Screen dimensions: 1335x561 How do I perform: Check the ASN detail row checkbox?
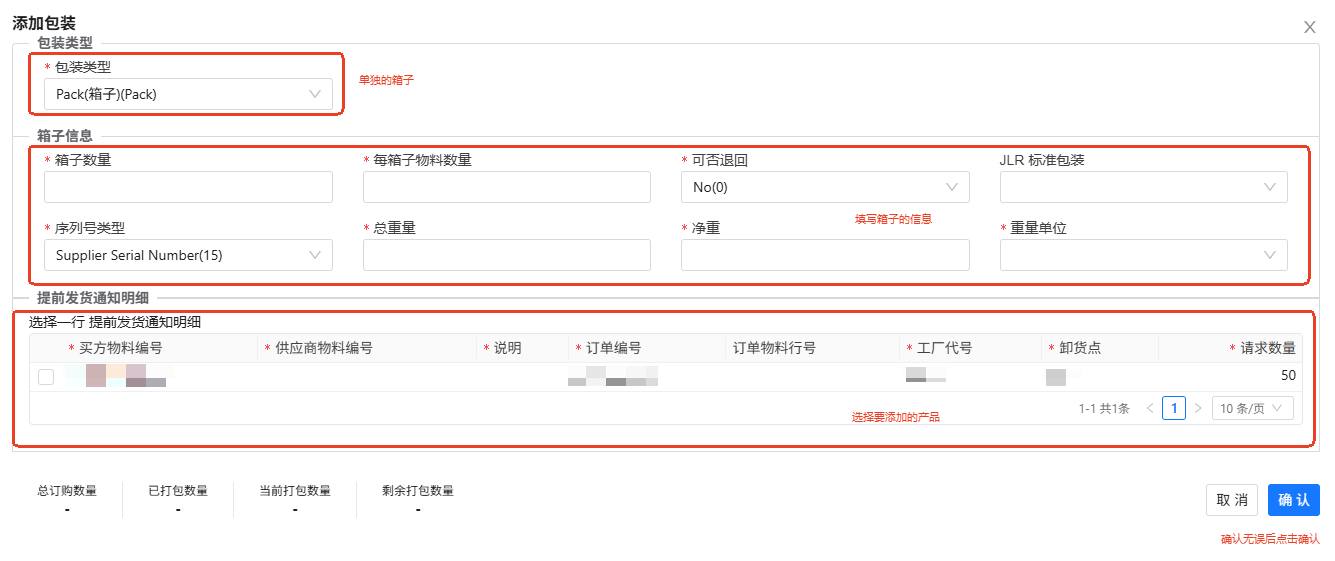click(x=46, y=377)
